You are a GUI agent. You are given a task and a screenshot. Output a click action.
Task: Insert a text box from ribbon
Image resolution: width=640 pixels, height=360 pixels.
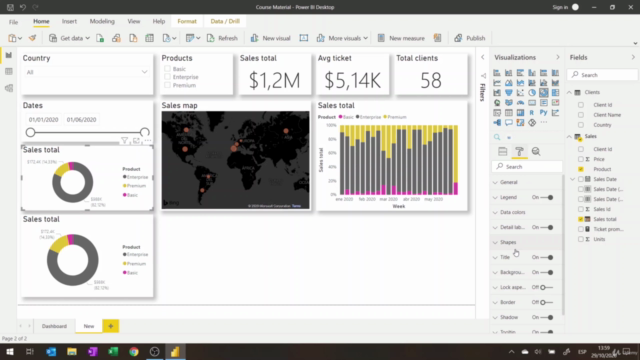pyautogui.click(x=304, y=38)
